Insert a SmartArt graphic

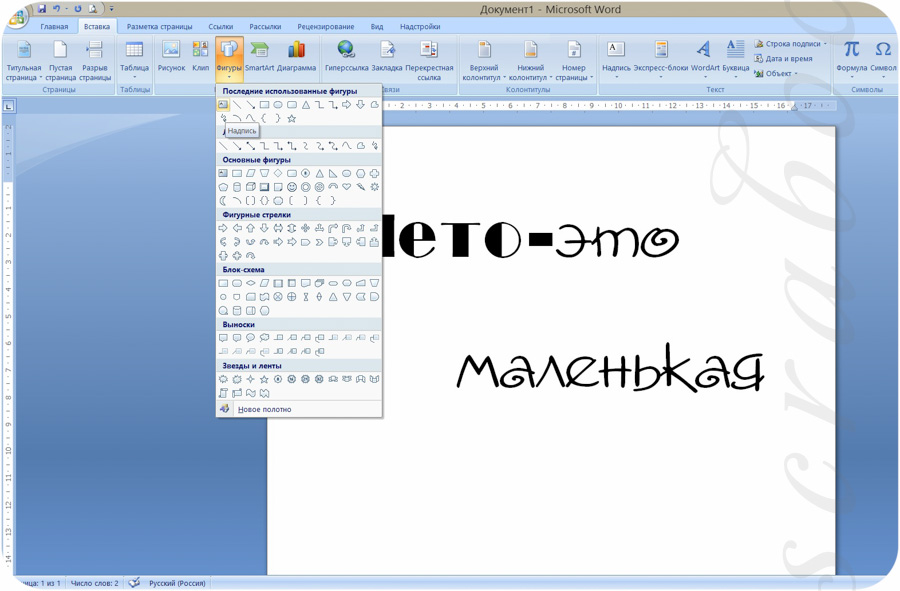[x=259, y=56]
